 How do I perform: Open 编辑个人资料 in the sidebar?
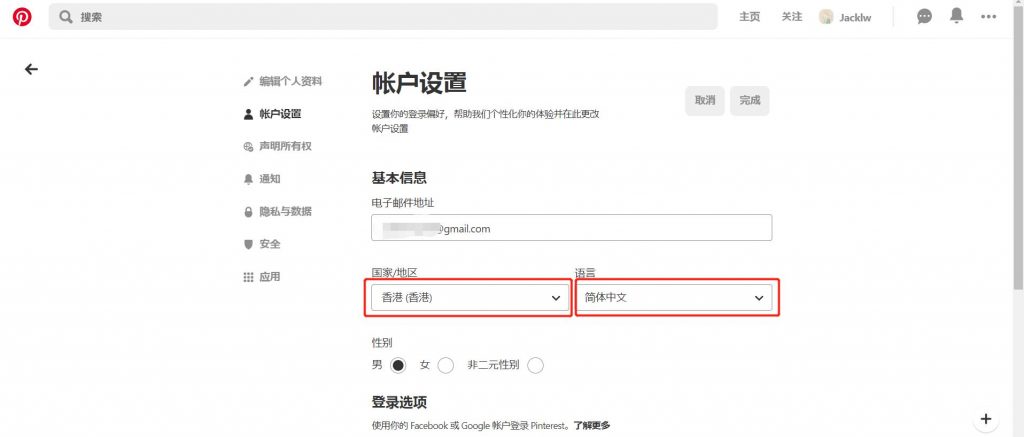coord(289,81)
